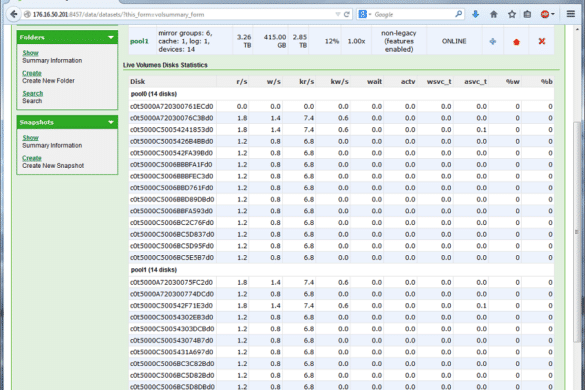Screen dimensions: 585x390
Task: Open the Firefox hamburger menu
Action: pos(570,14)
